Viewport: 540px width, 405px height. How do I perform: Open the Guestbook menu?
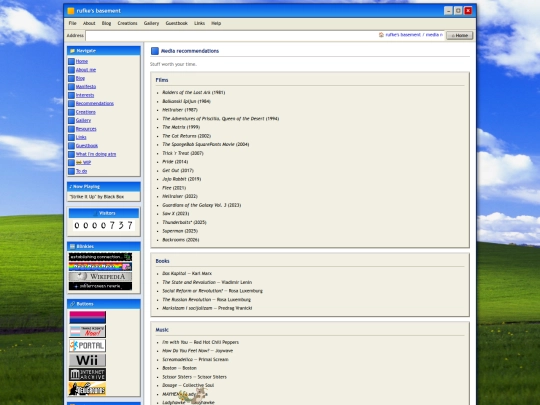(x=176, y=23)
